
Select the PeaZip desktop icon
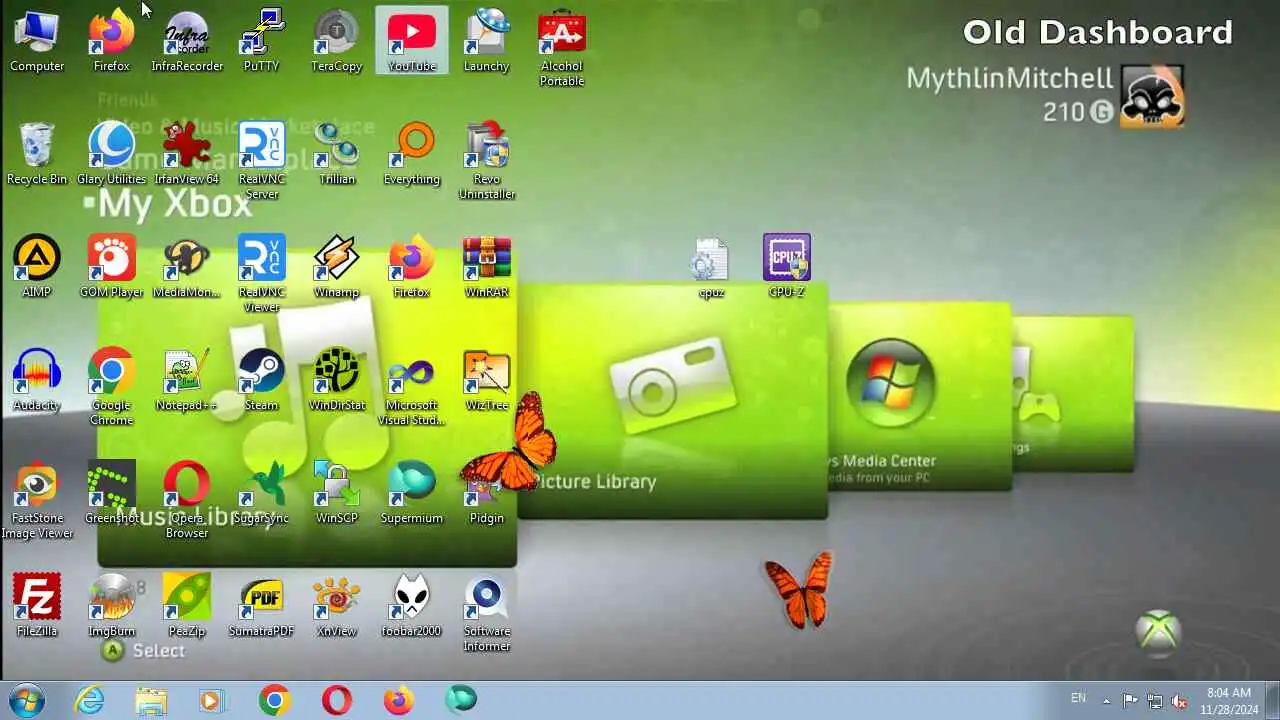tap(187, 606)
